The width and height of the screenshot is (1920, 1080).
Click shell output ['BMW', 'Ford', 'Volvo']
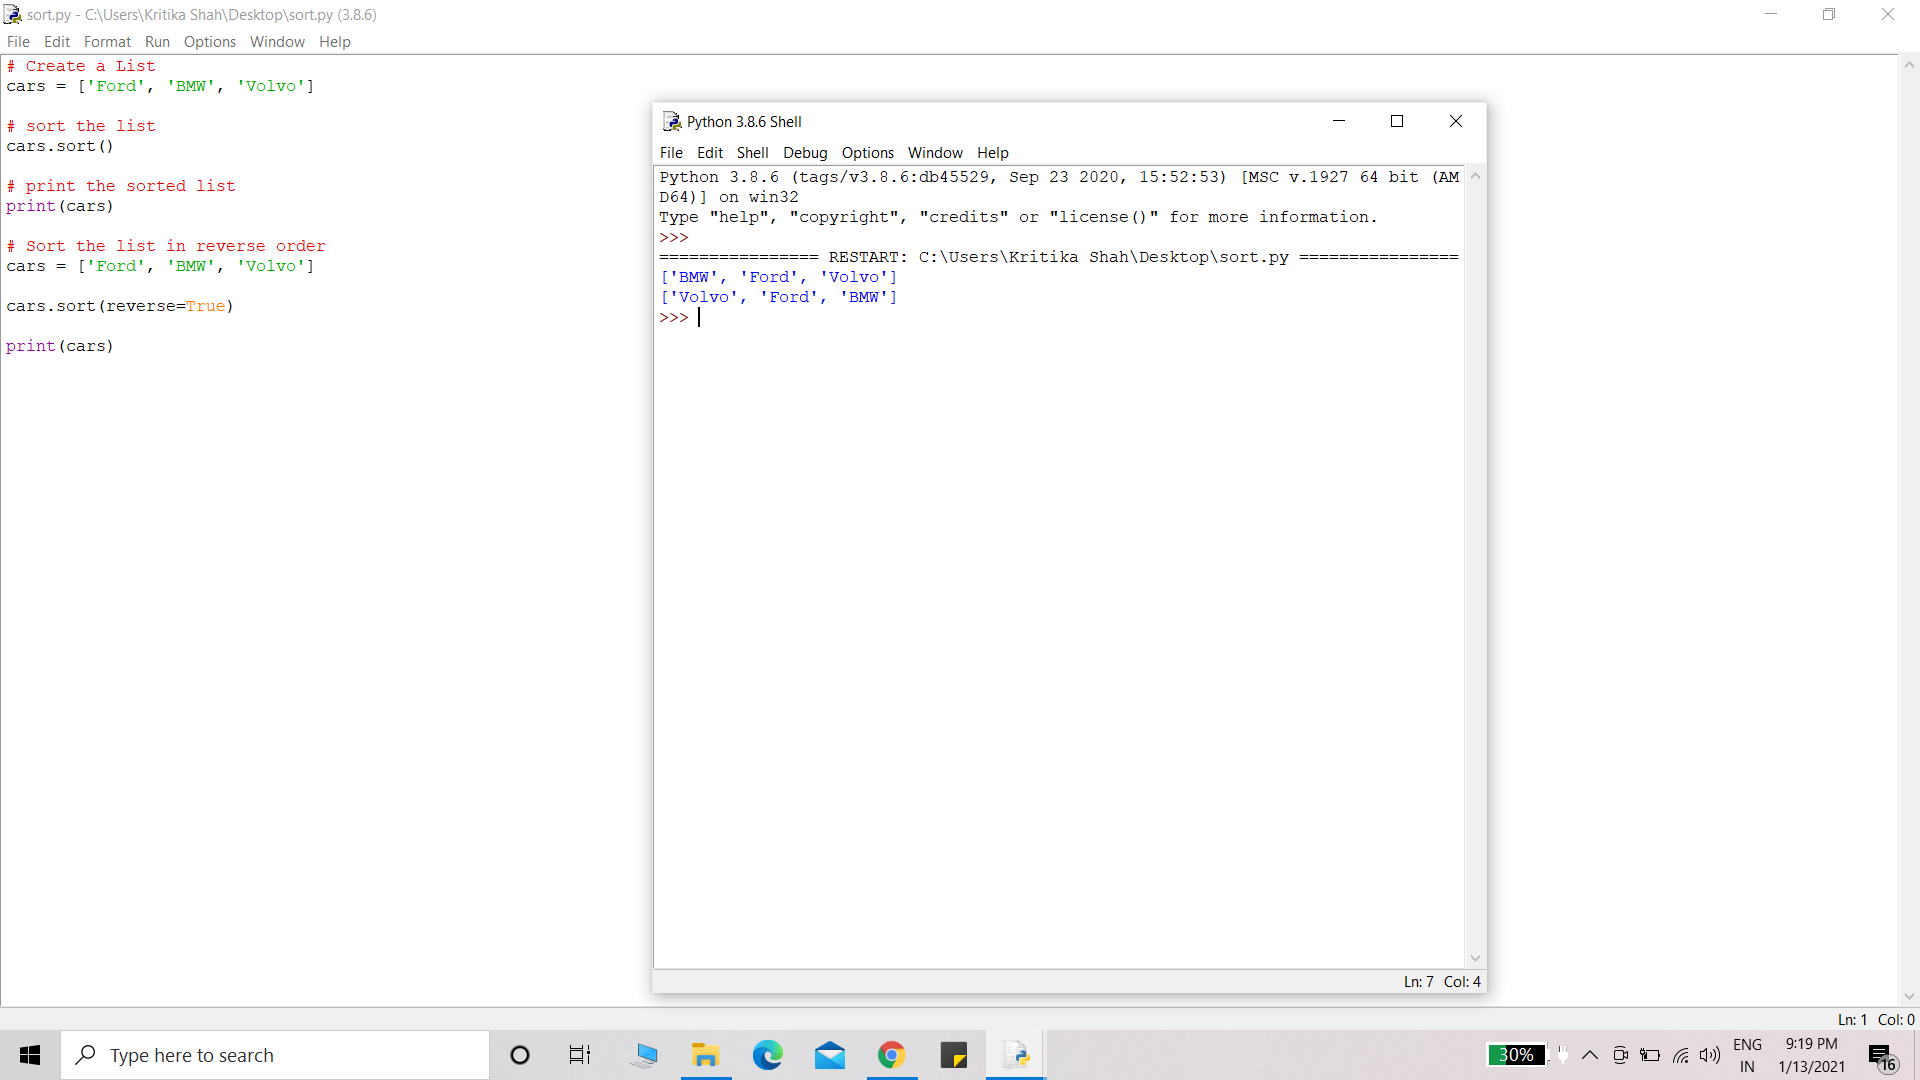click(778, 277)
